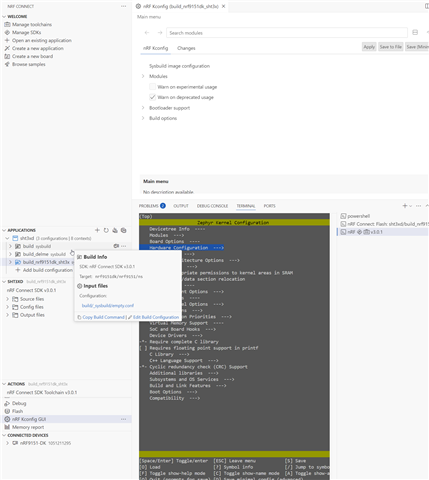Collapse the Welcome section
Image resolution: width=429 pixels, height=480 pixels.
(x=4, y=17)
